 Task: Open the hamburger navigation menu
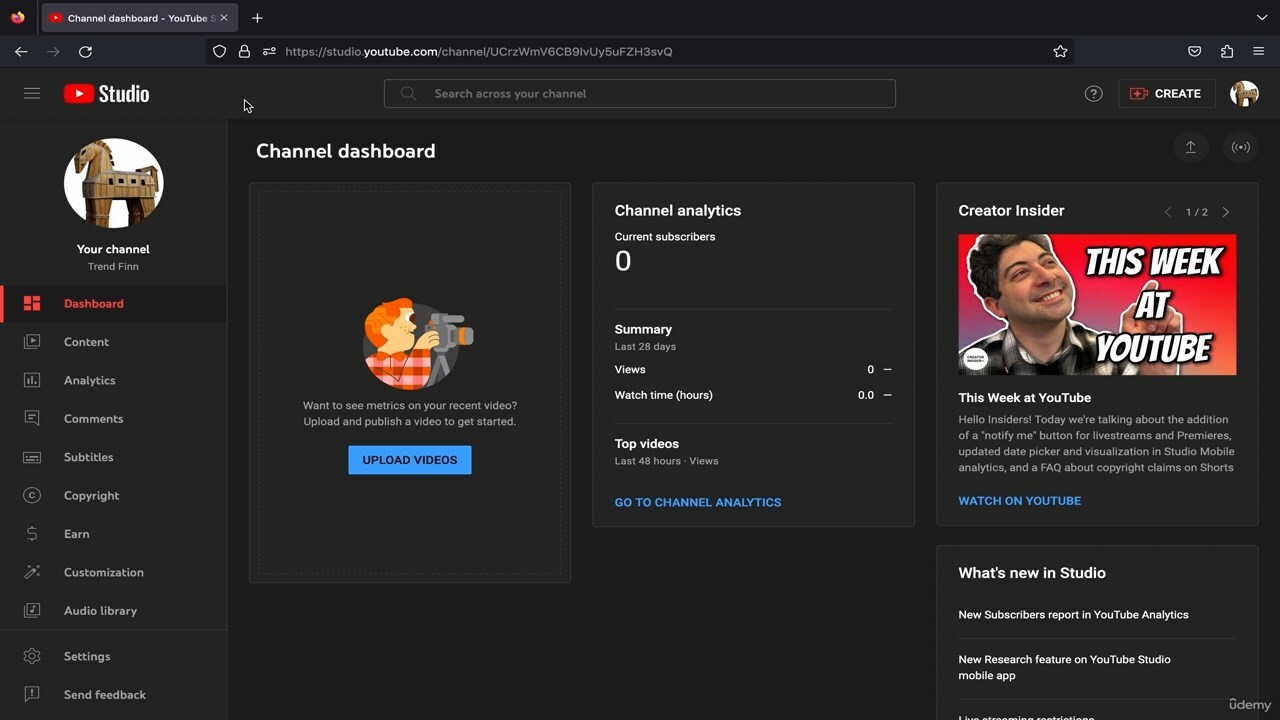32,93
